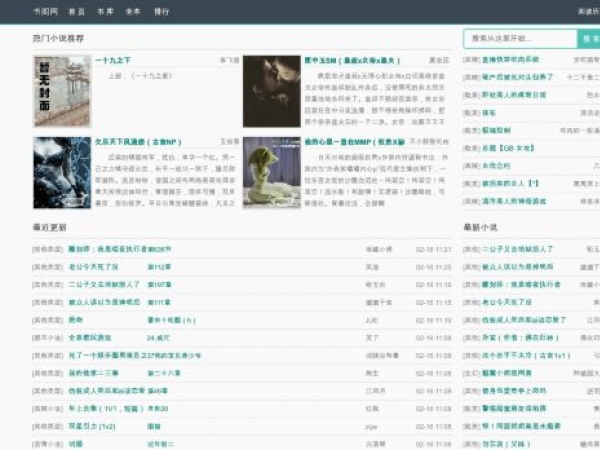600x450 pixels.
Task: Open the 排行 rankings page
Action: [x=162, y=11]
